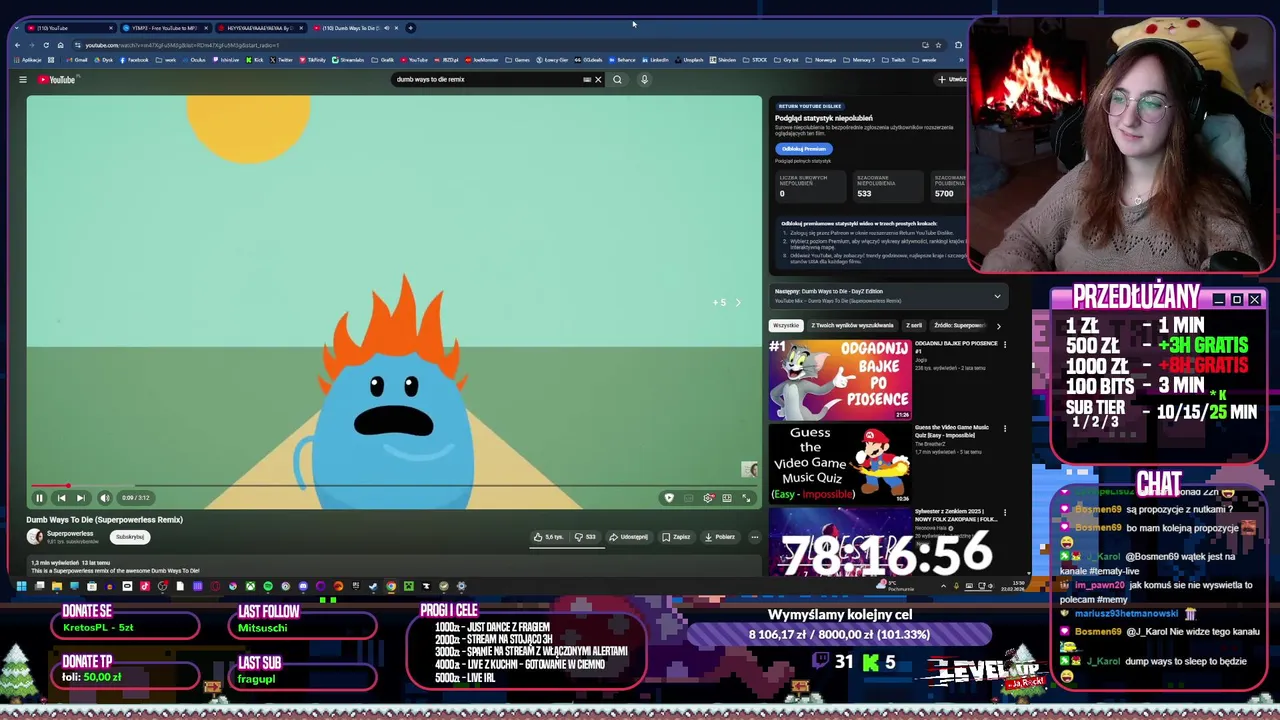Open 'Guess the Video Game Music Quiz' thumbnail
The width and height of the screenshot is (1280, 720).
click(x=840, y=463)
